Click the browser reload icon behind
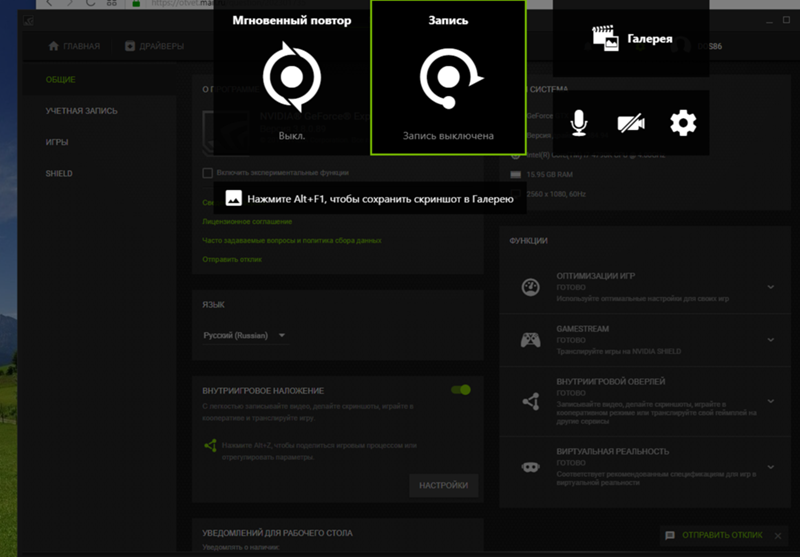 click(x=90, y=3)
